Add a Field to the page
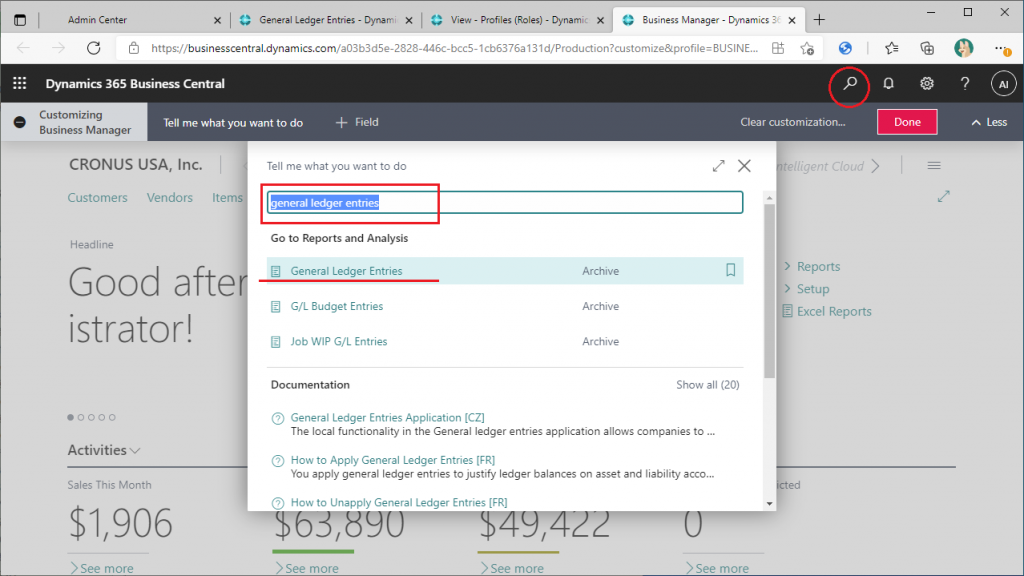The image size is (1024, 576). tap(357, 122)
